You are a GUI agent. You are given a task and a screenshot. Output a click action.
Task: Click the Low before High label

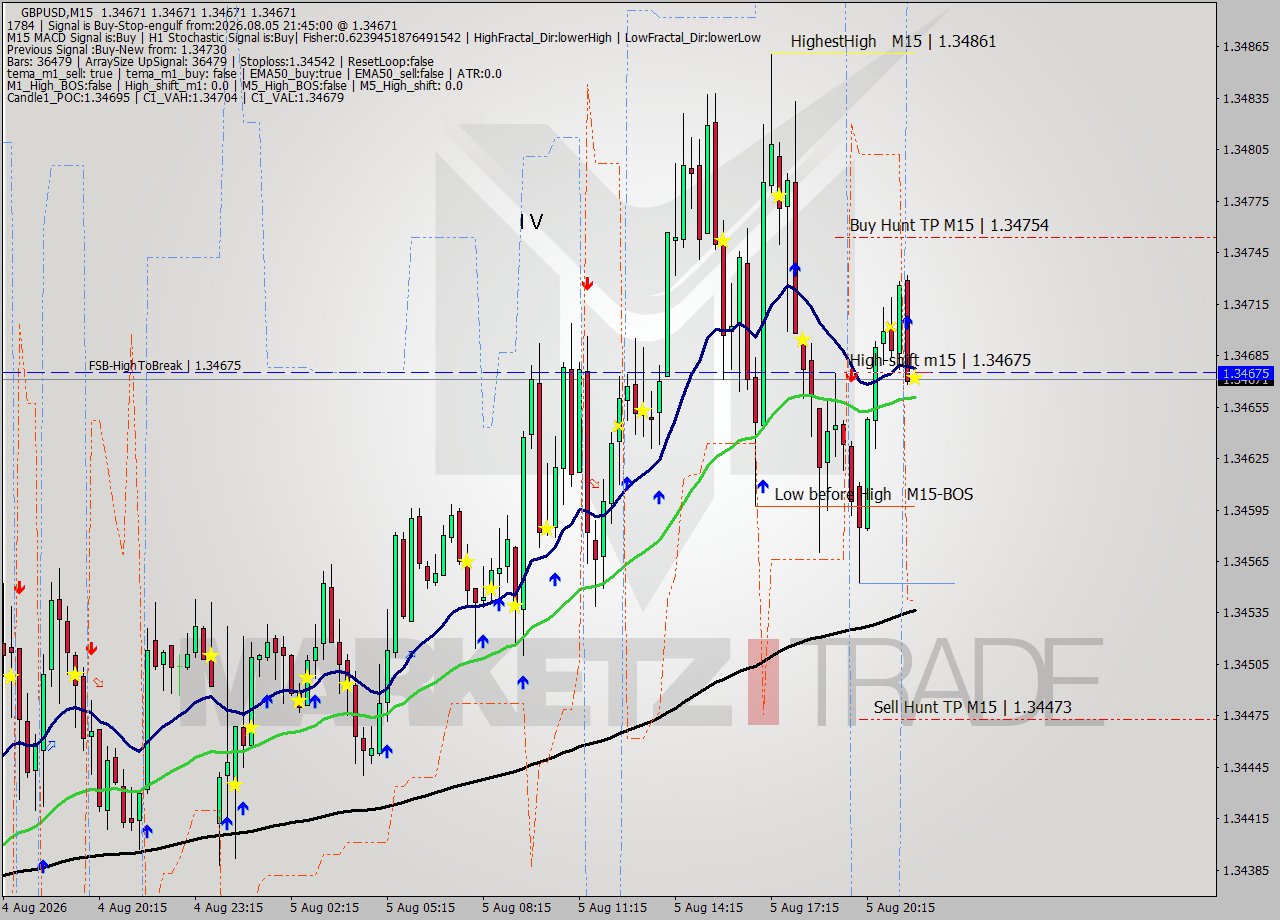(832, 494)
